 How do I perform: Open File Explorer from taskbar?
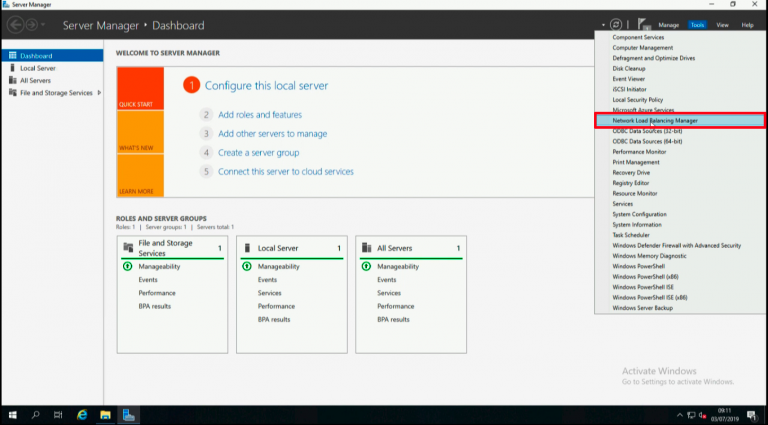click(105, 415)
